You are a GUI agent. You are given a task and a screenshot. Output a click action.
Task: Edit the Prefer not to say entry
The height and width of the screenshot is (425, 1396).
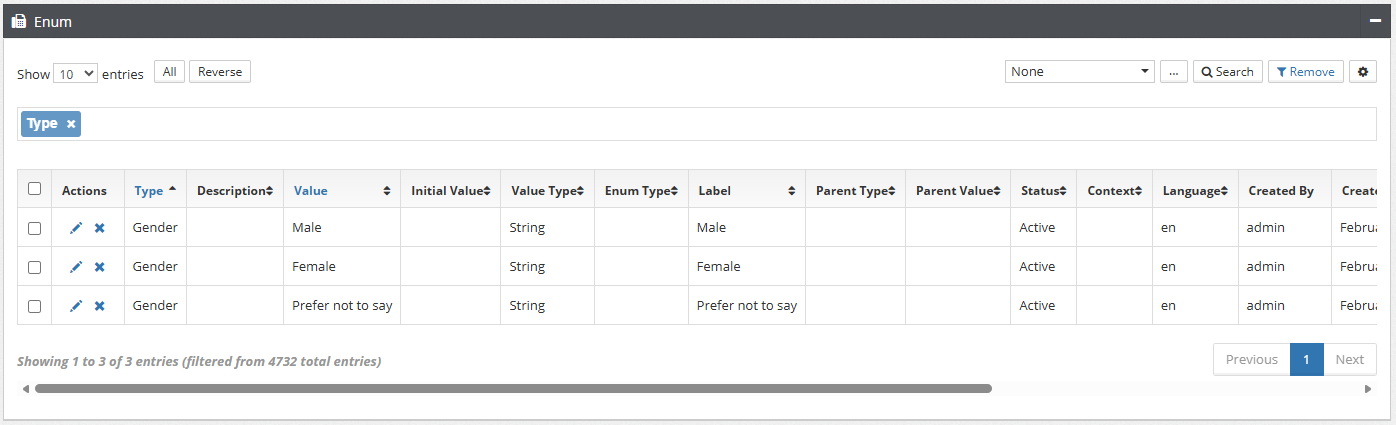click(x=76, y=306)
